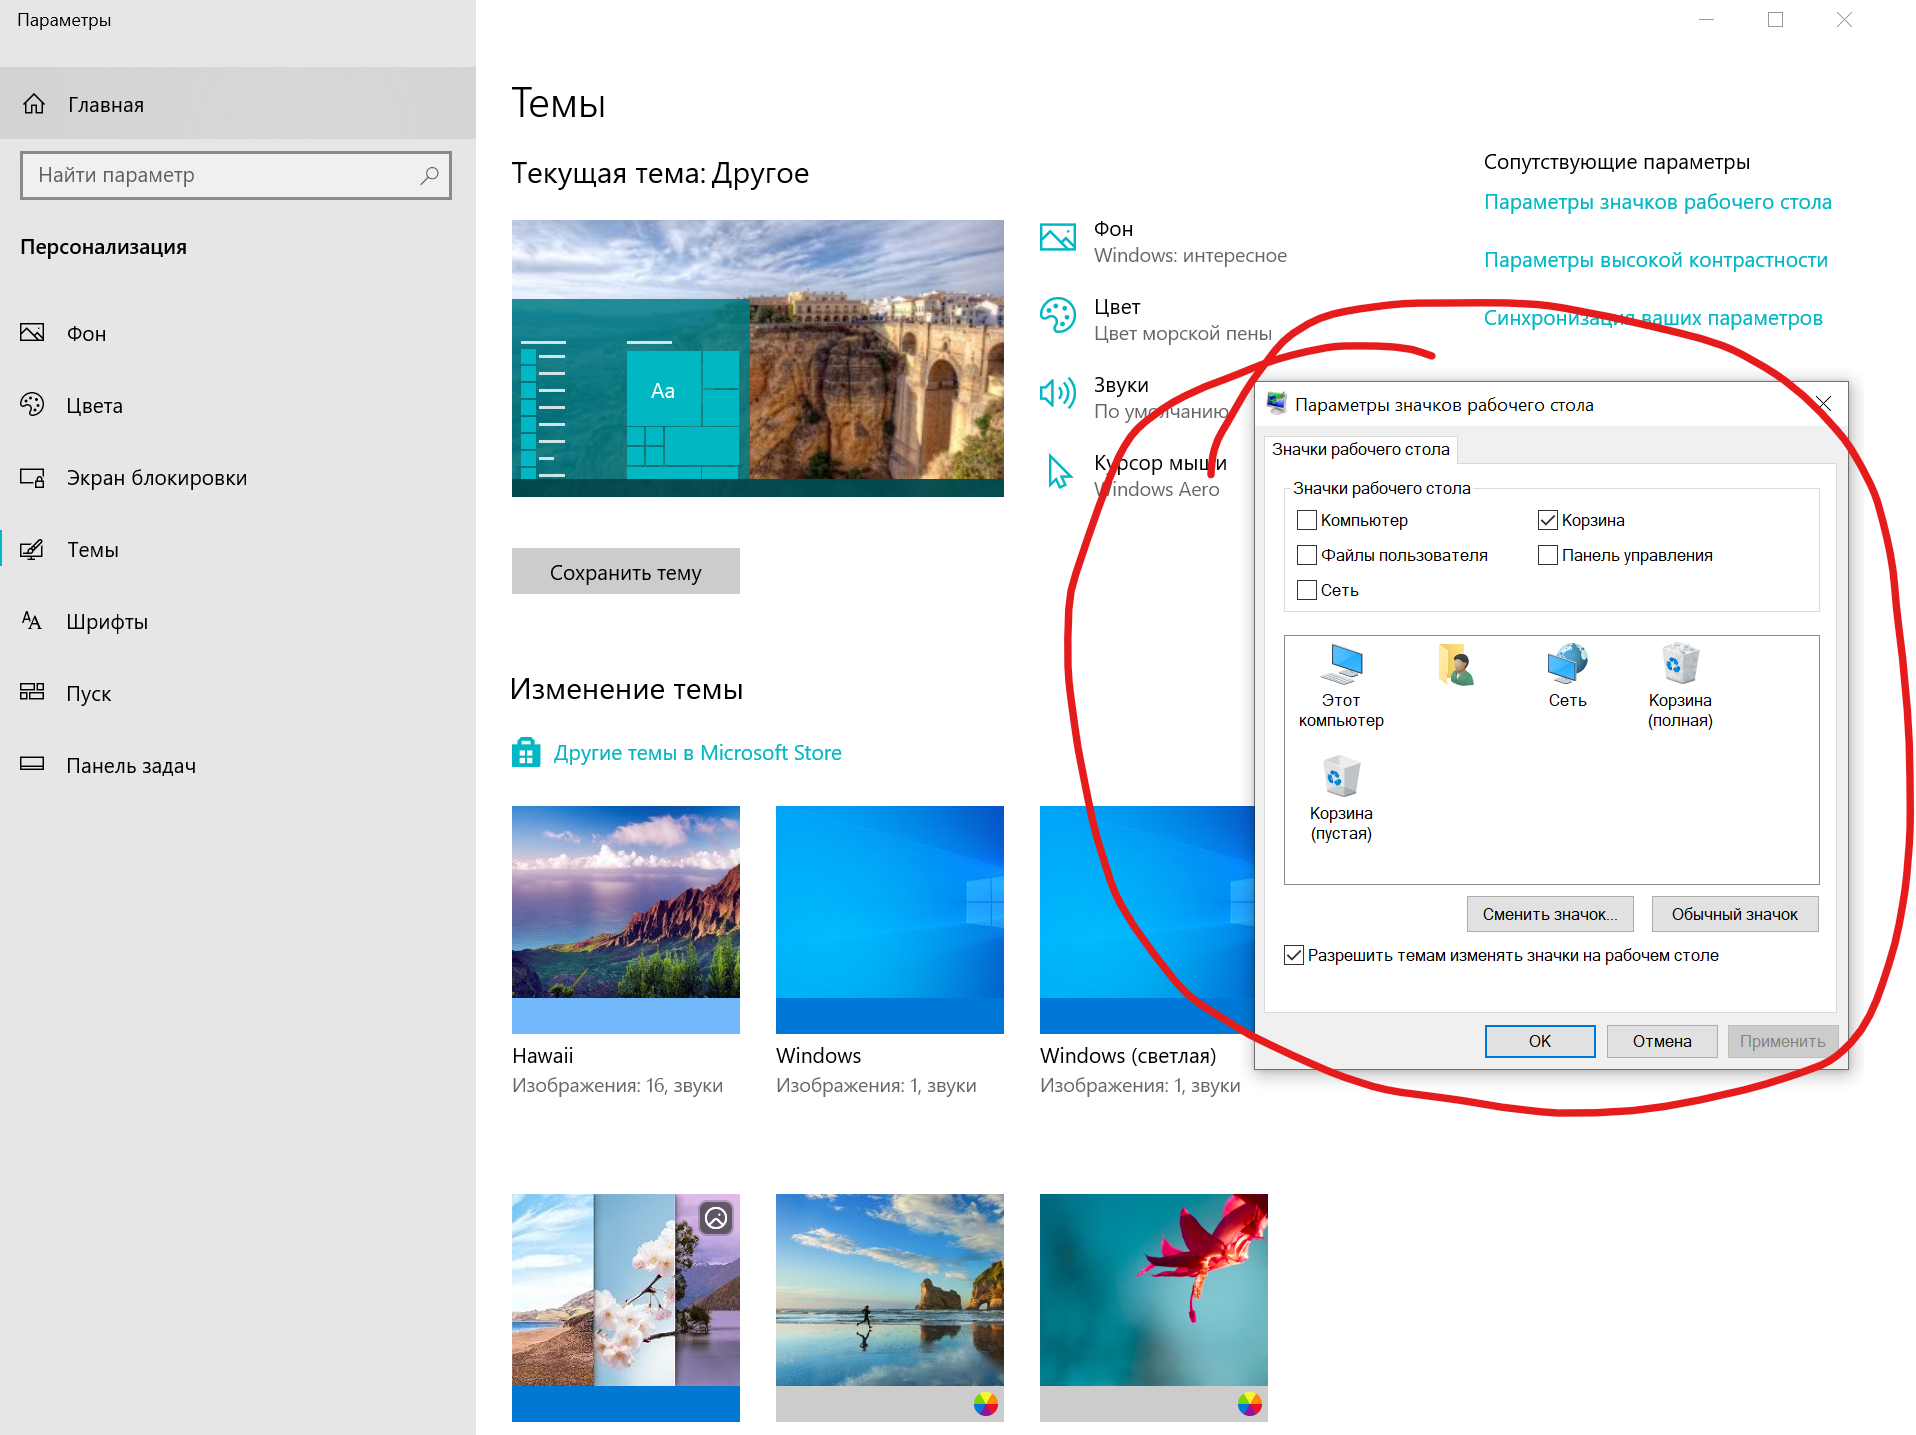
Task: Go to Экран блокировки in sidebar
Action: [x=156, y=478]
